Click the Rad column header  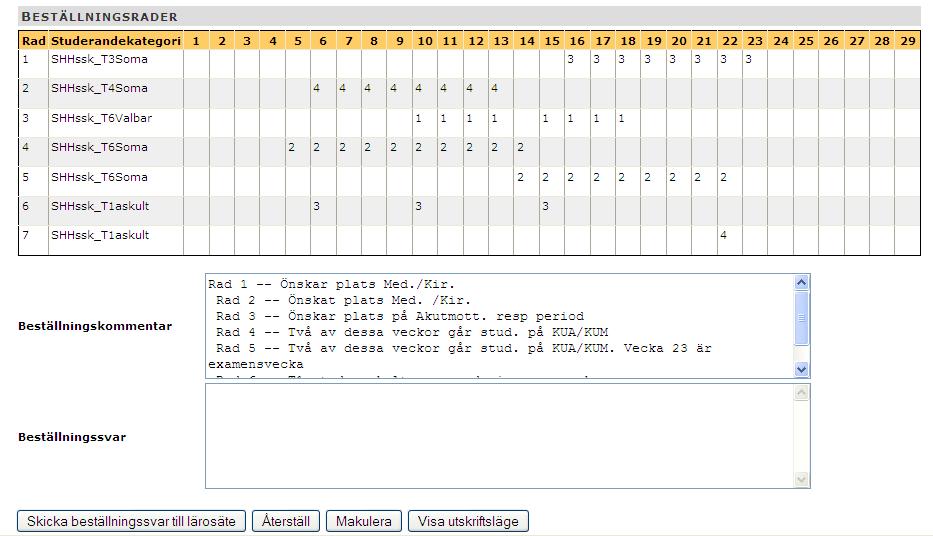34,40
